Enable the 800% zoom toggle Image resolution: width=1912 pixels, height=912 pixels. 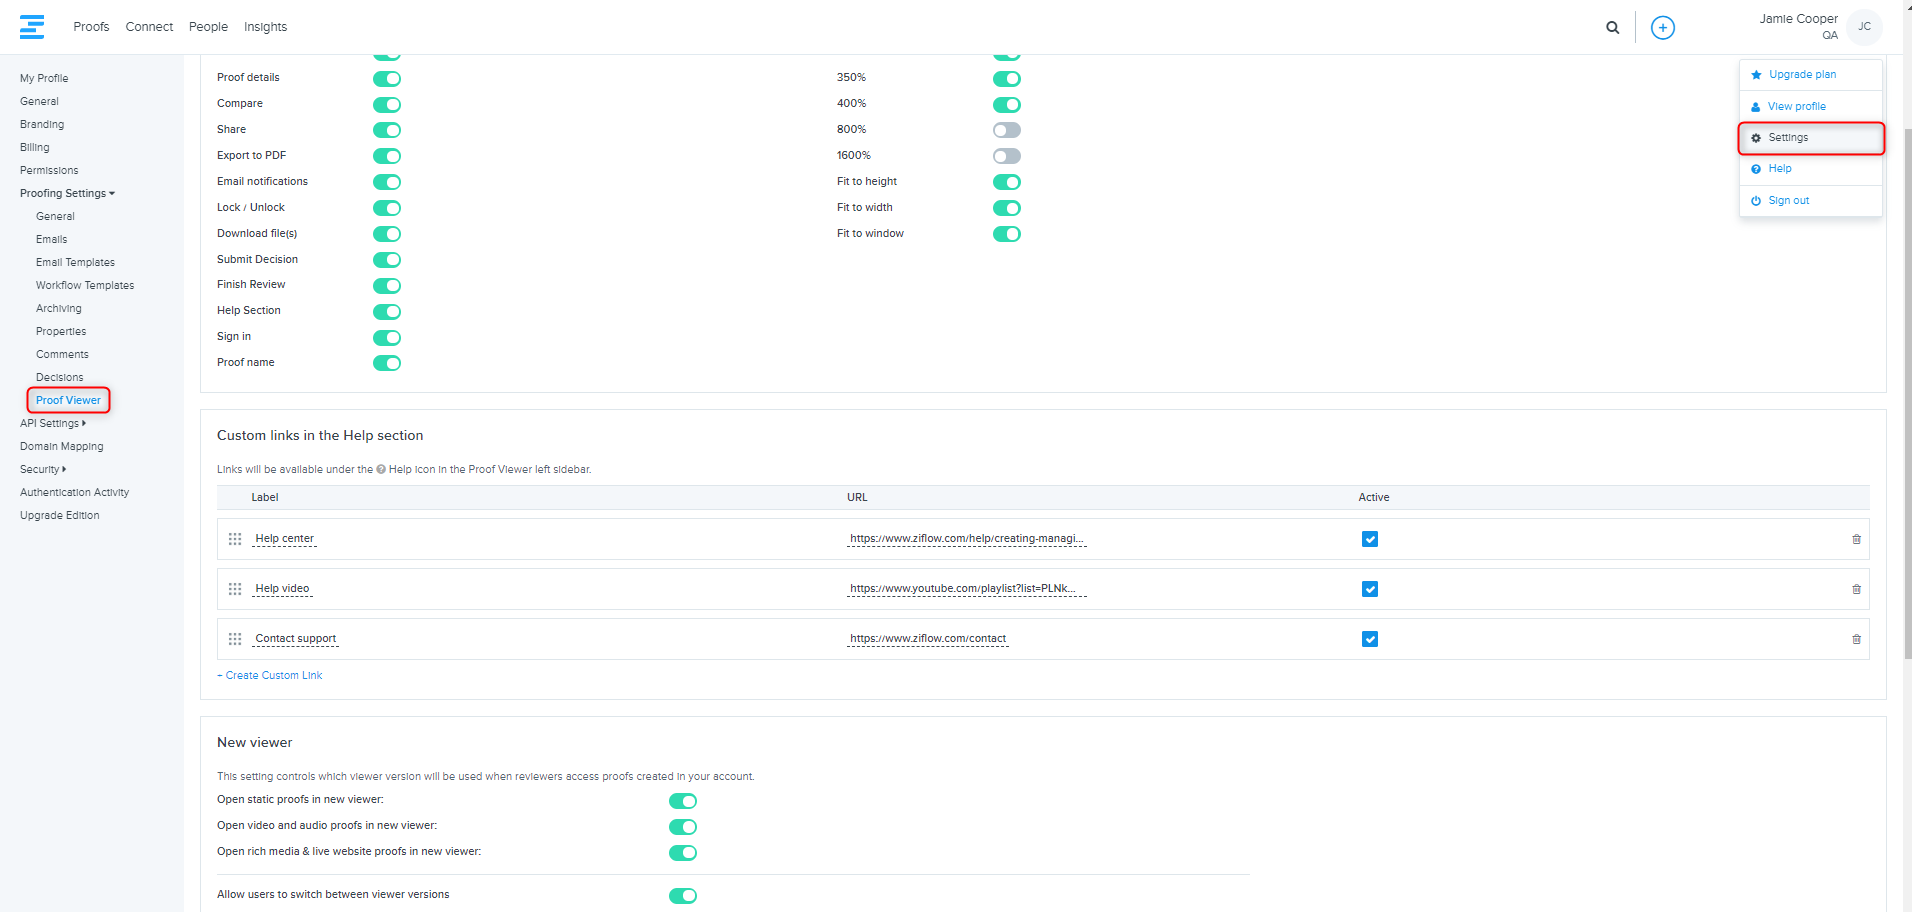[1006, 130]
